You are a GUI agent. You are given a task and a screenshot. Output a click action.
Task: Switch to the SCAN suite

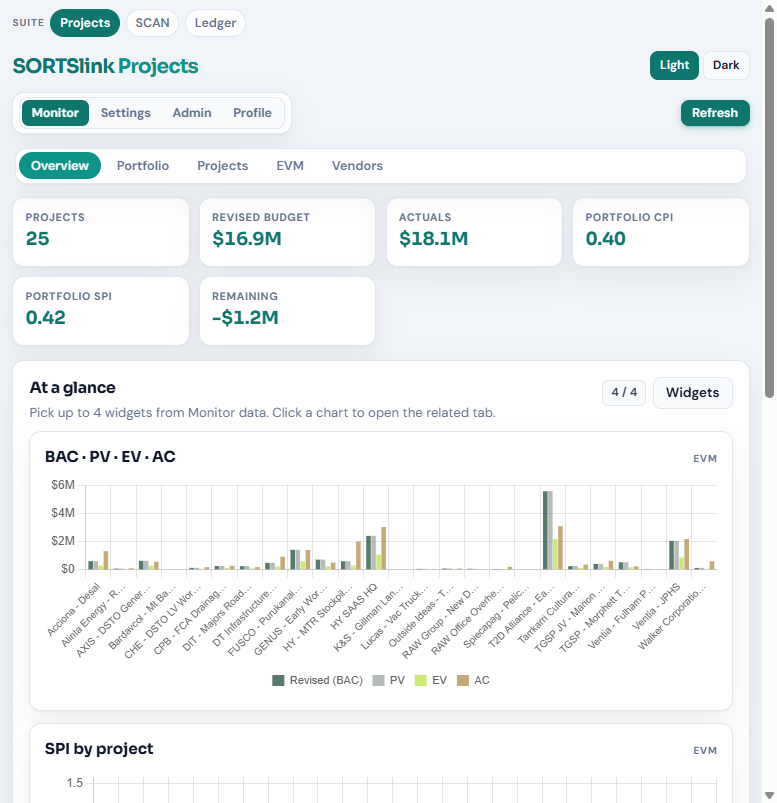point(152,23)
